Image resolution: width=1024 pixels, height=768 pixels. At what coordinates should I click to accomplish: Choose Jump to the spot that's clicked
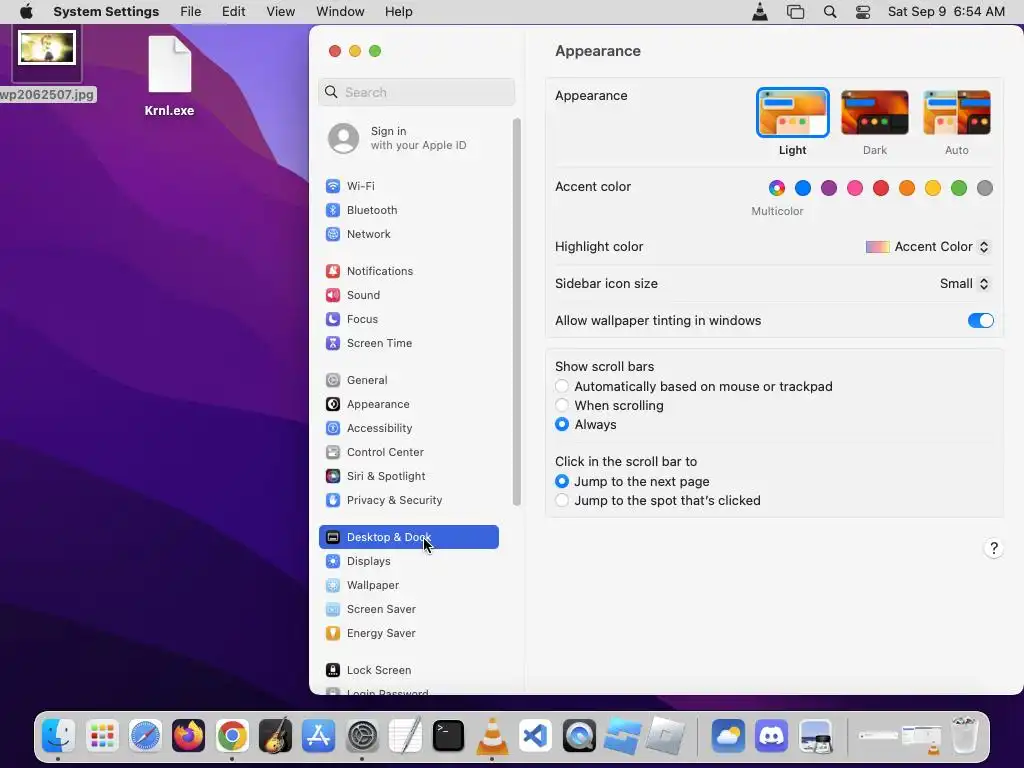[562, 500]
